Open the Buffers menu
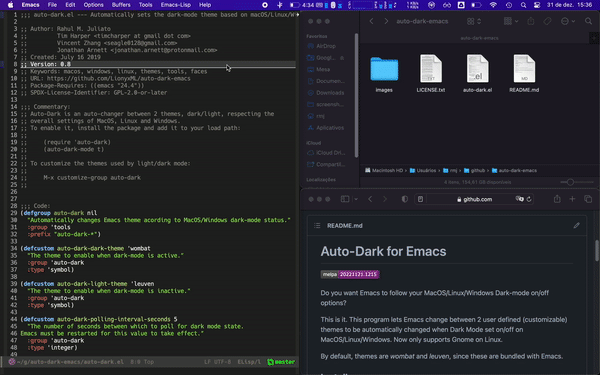Viewport: 600px width, 375px height. pos(121,5)
